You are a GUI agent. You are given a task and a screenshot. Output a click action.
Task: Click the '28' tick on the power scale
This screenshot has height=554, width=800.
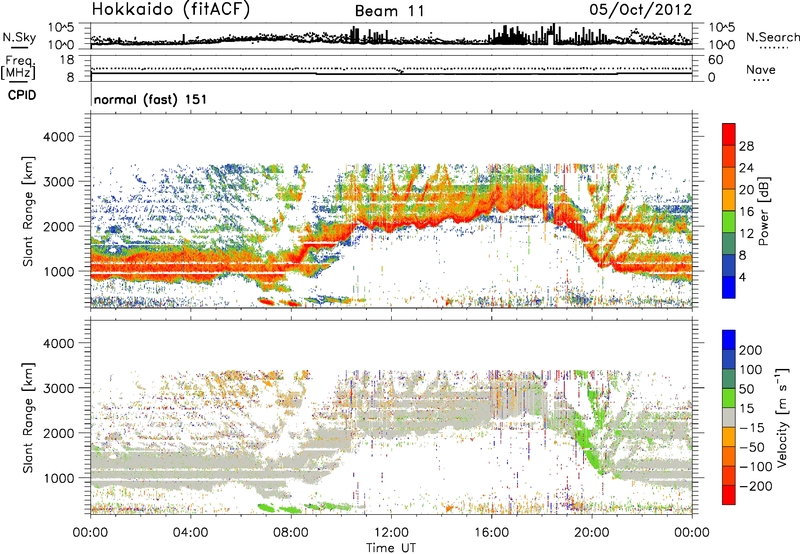point(746,146)
